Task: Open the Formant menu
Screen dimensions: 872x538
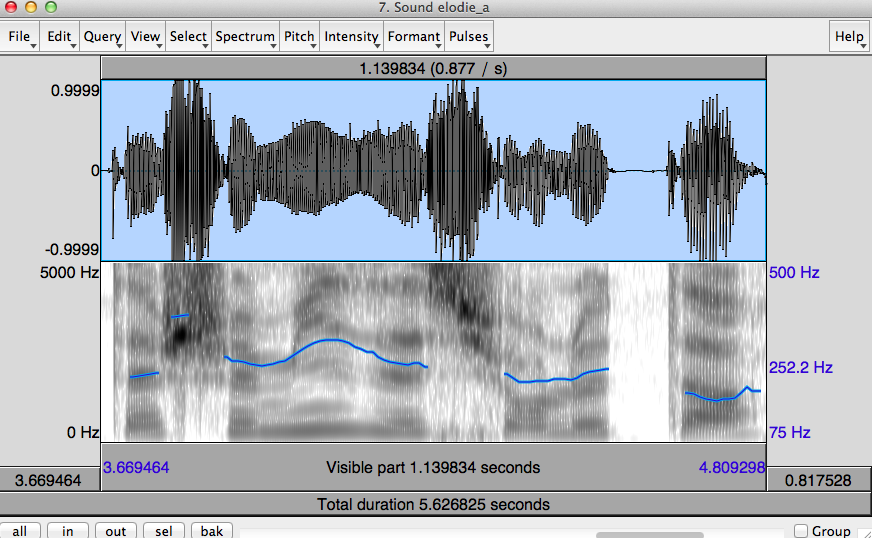Action: click(x=414, y=37)
